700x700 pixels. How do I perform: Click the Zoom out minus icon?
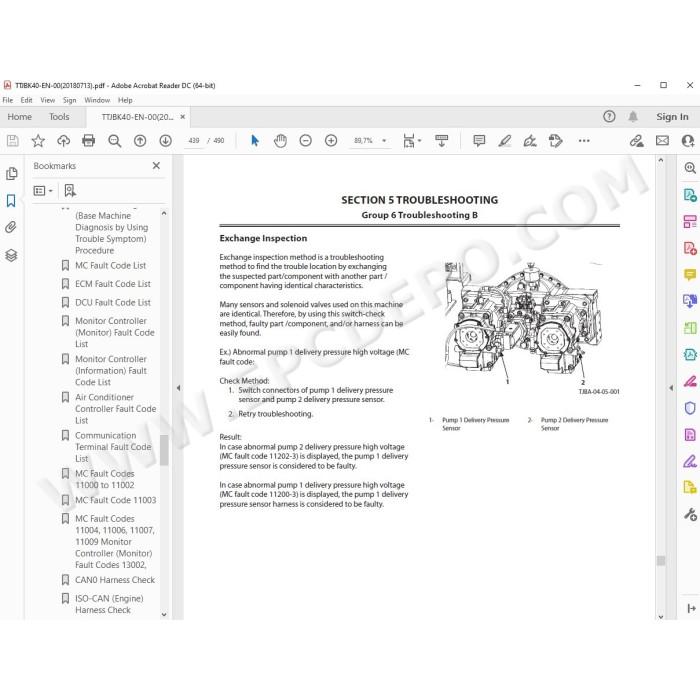305,141
